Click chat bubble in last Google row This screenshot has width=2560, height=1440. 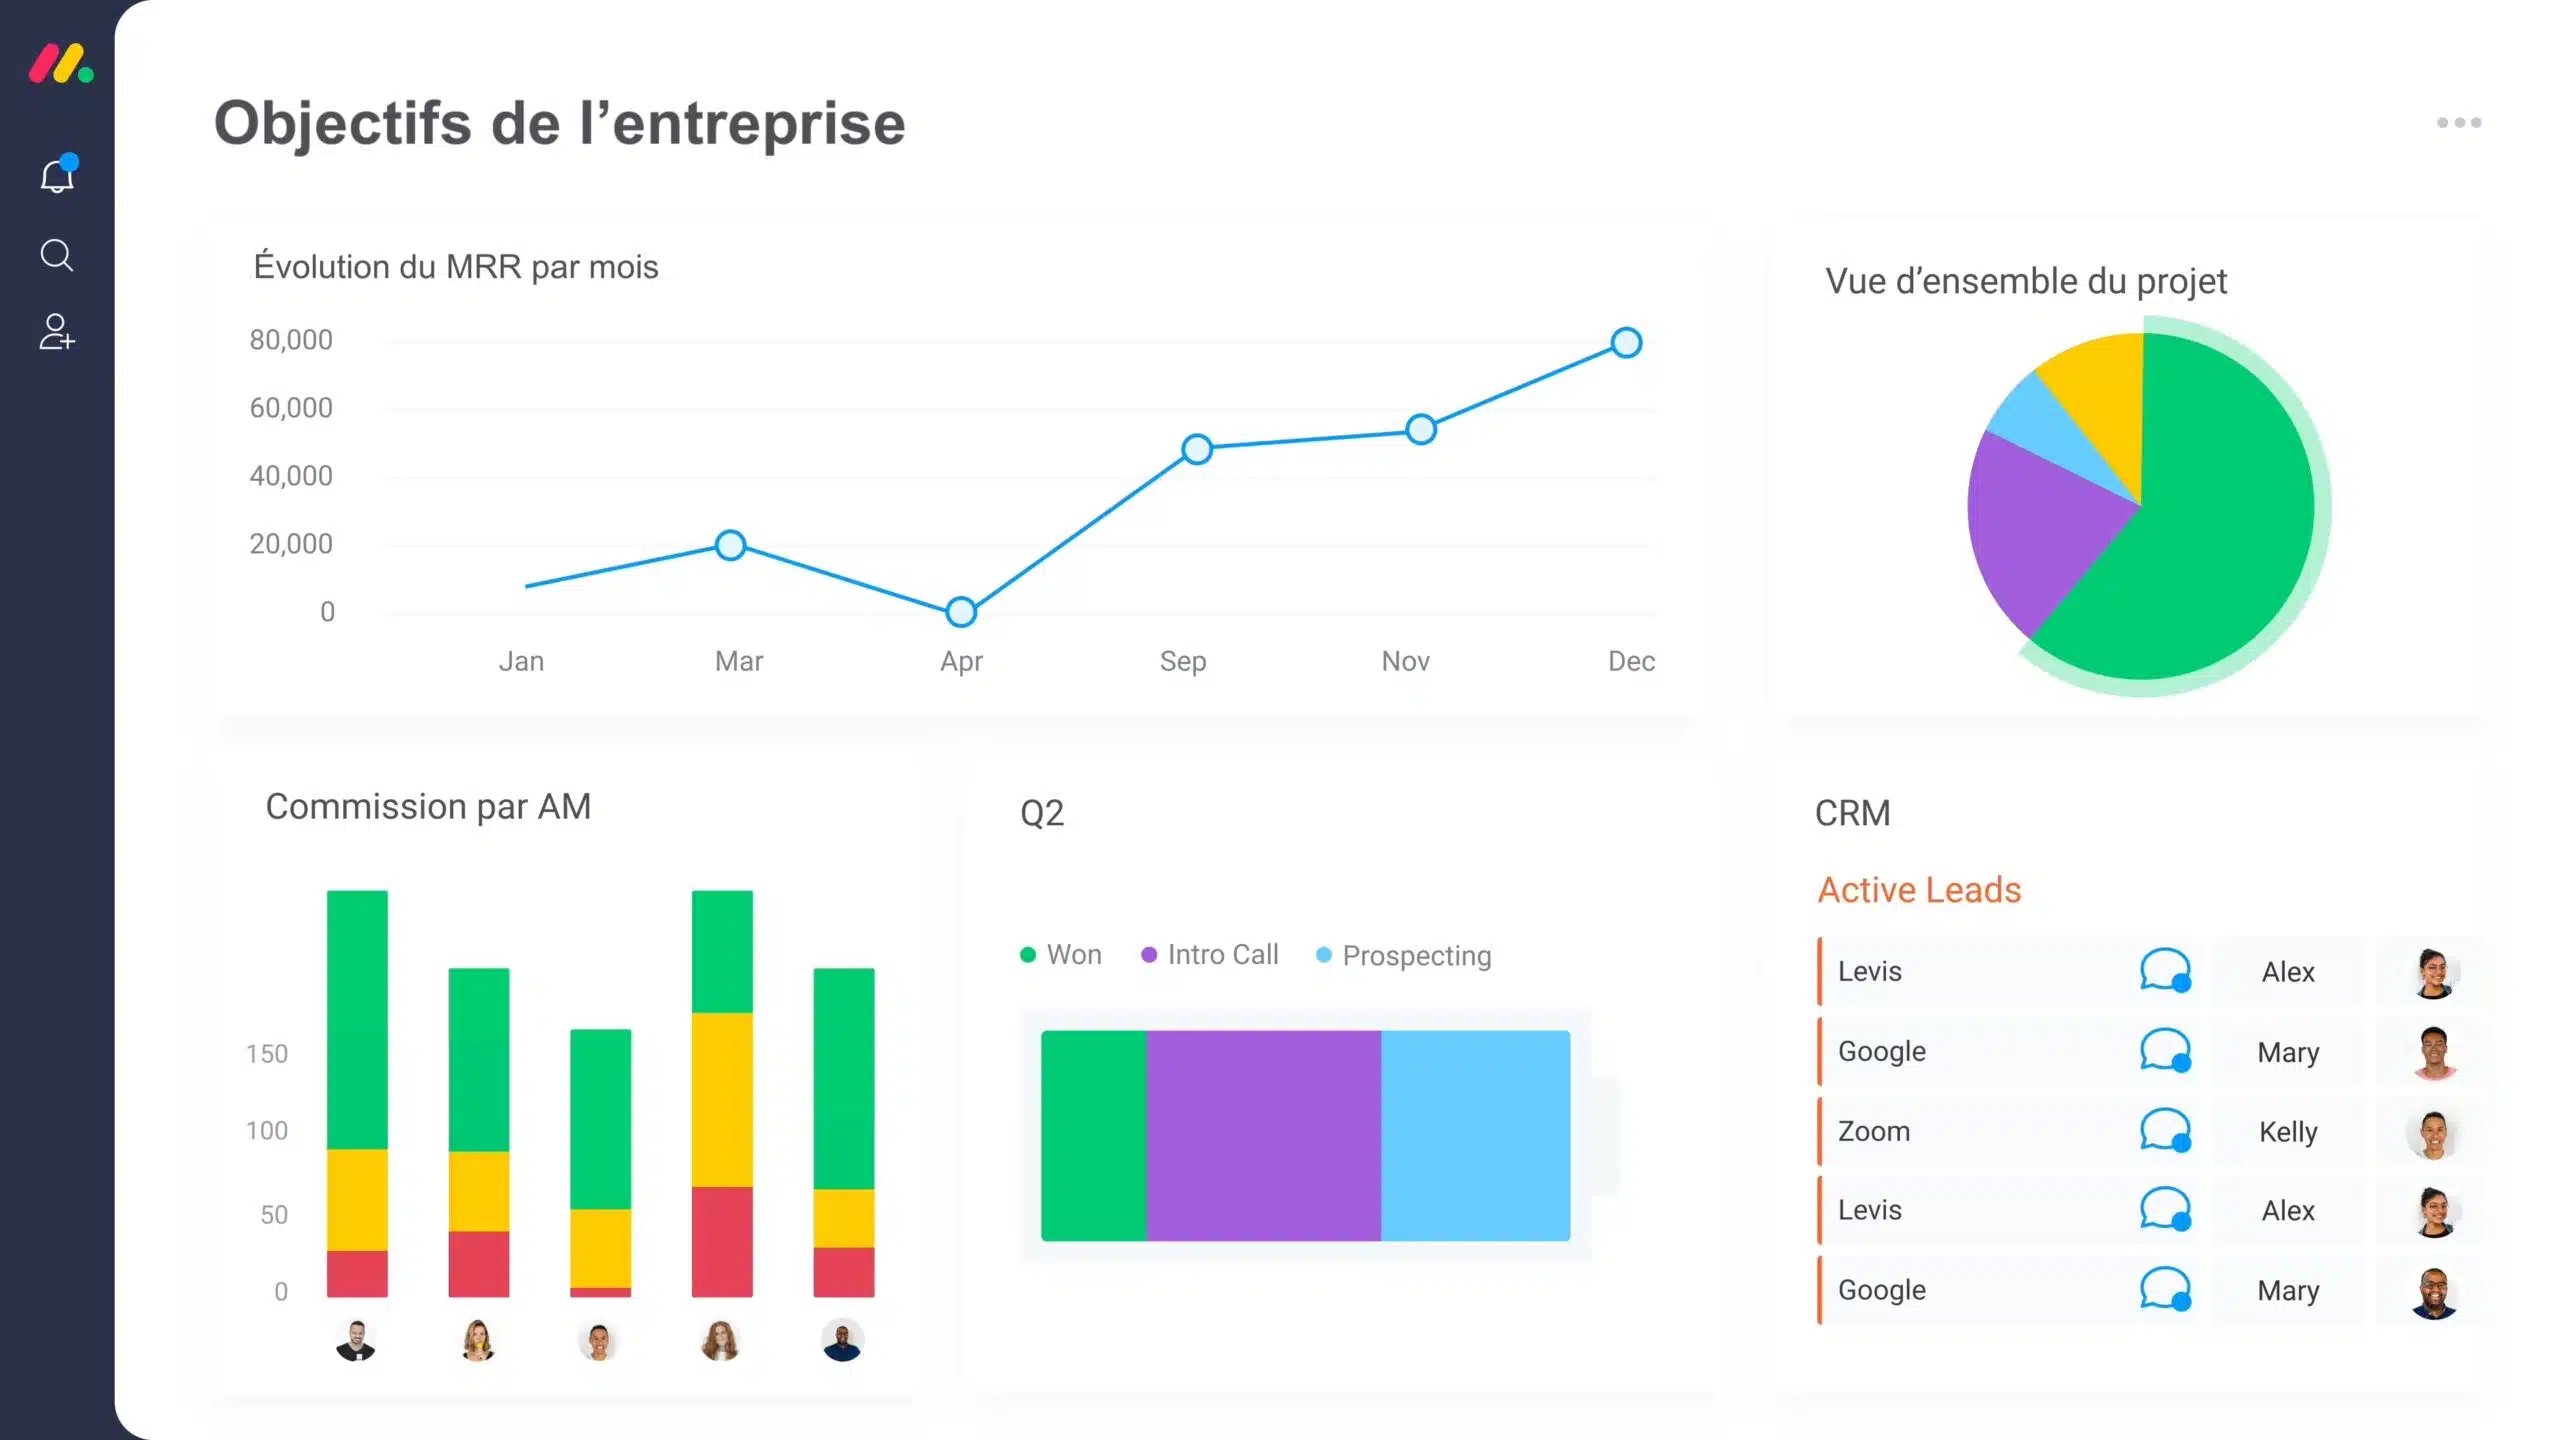2165,1289
